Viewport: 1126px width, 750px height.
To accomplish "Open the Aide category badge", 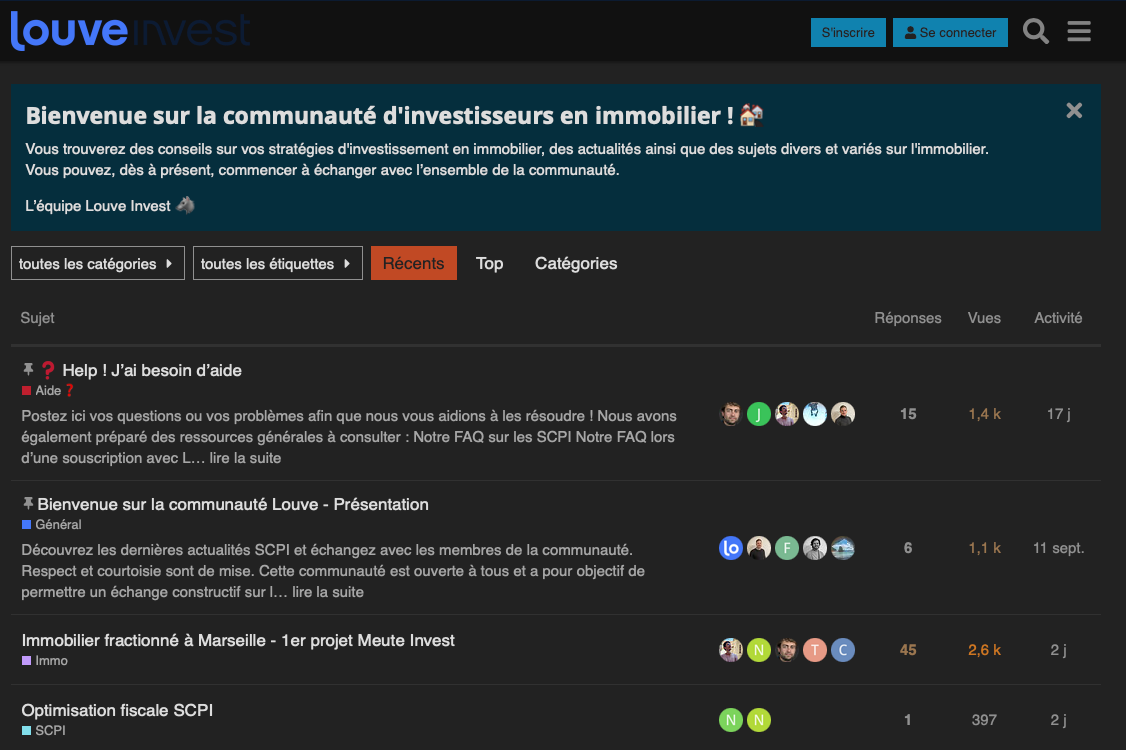I will (48, 390).
